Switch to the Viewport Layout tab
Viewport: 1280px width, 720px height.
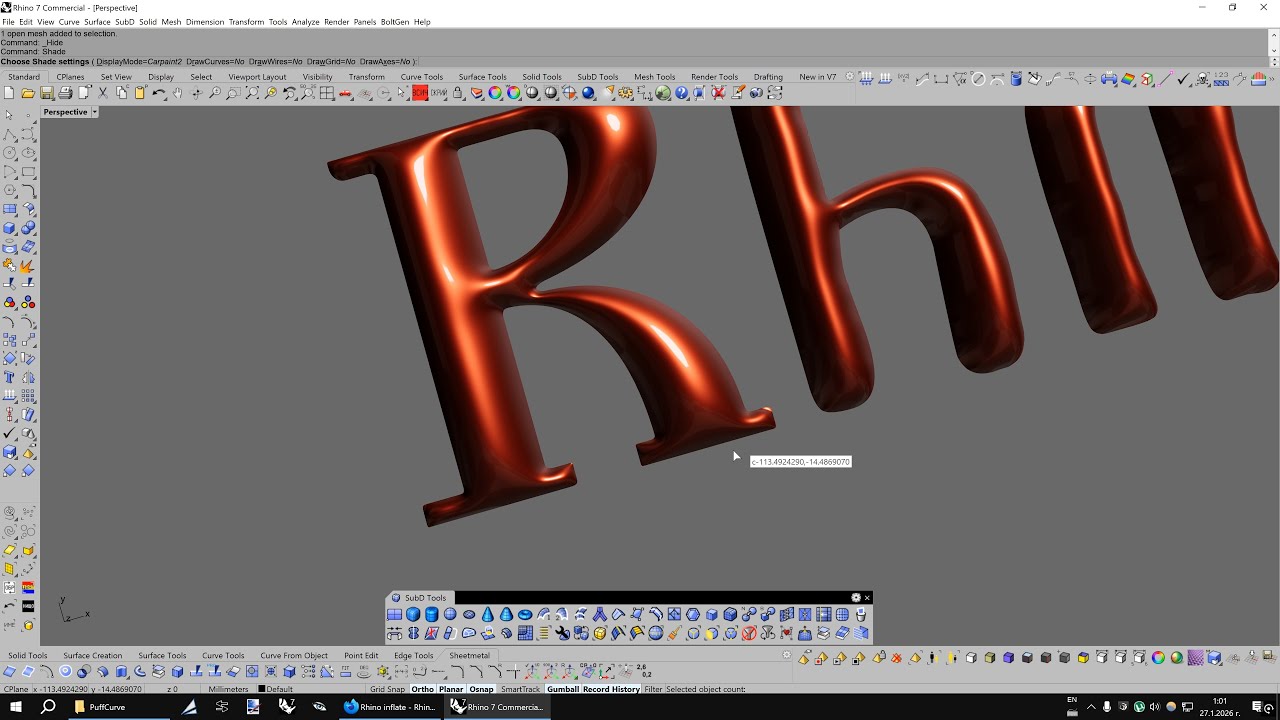(257, 77)
